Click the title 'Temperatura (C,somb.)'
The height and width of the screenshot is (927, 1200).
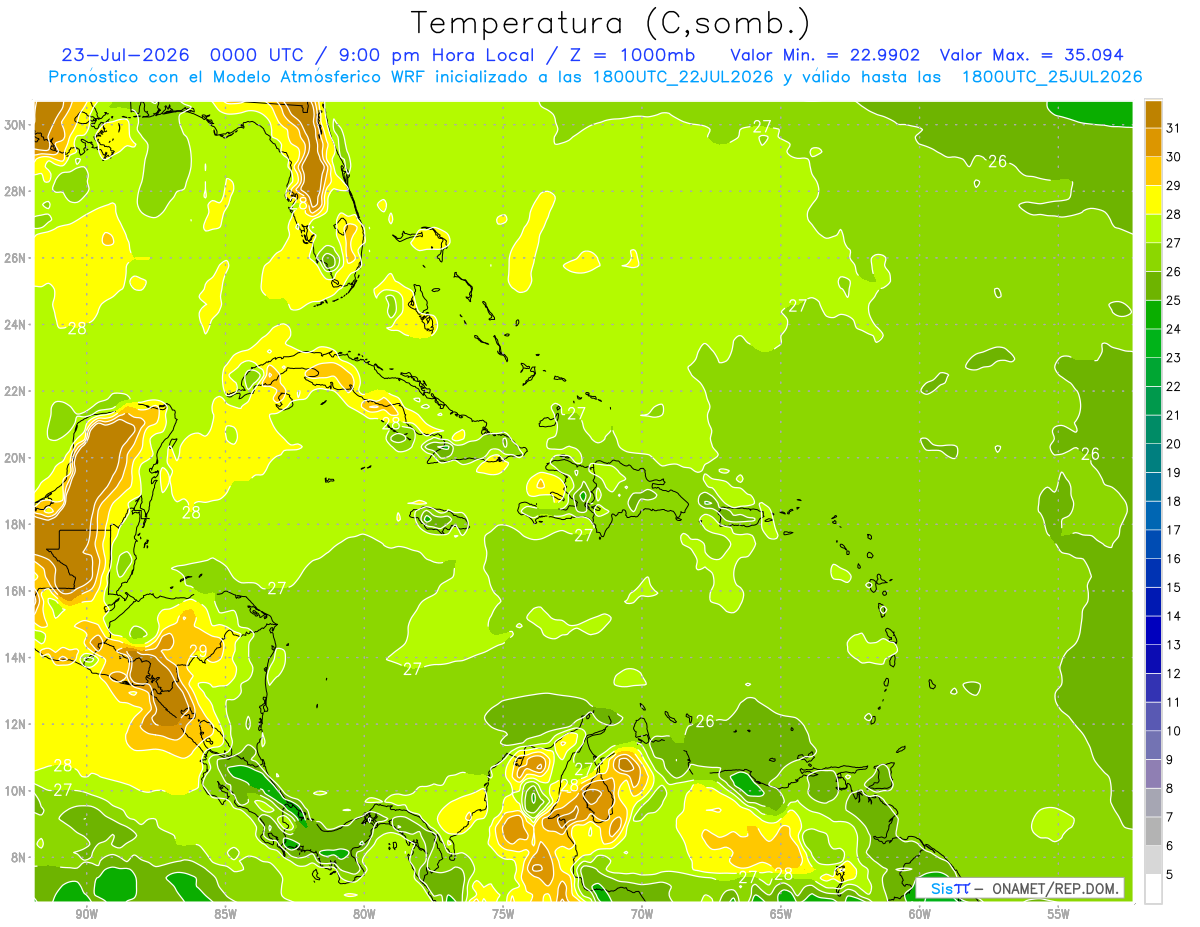(x=610, y=23)
